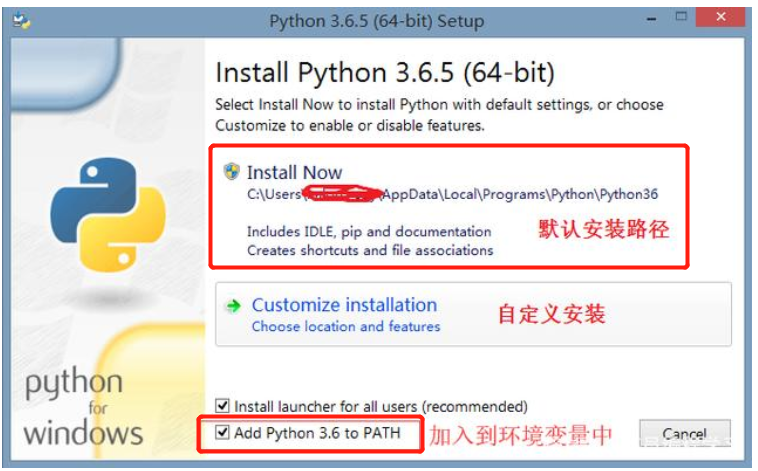Screen dimensions: 758x471
Task: Click the Install Now heading
Action: tap(294, 172)
